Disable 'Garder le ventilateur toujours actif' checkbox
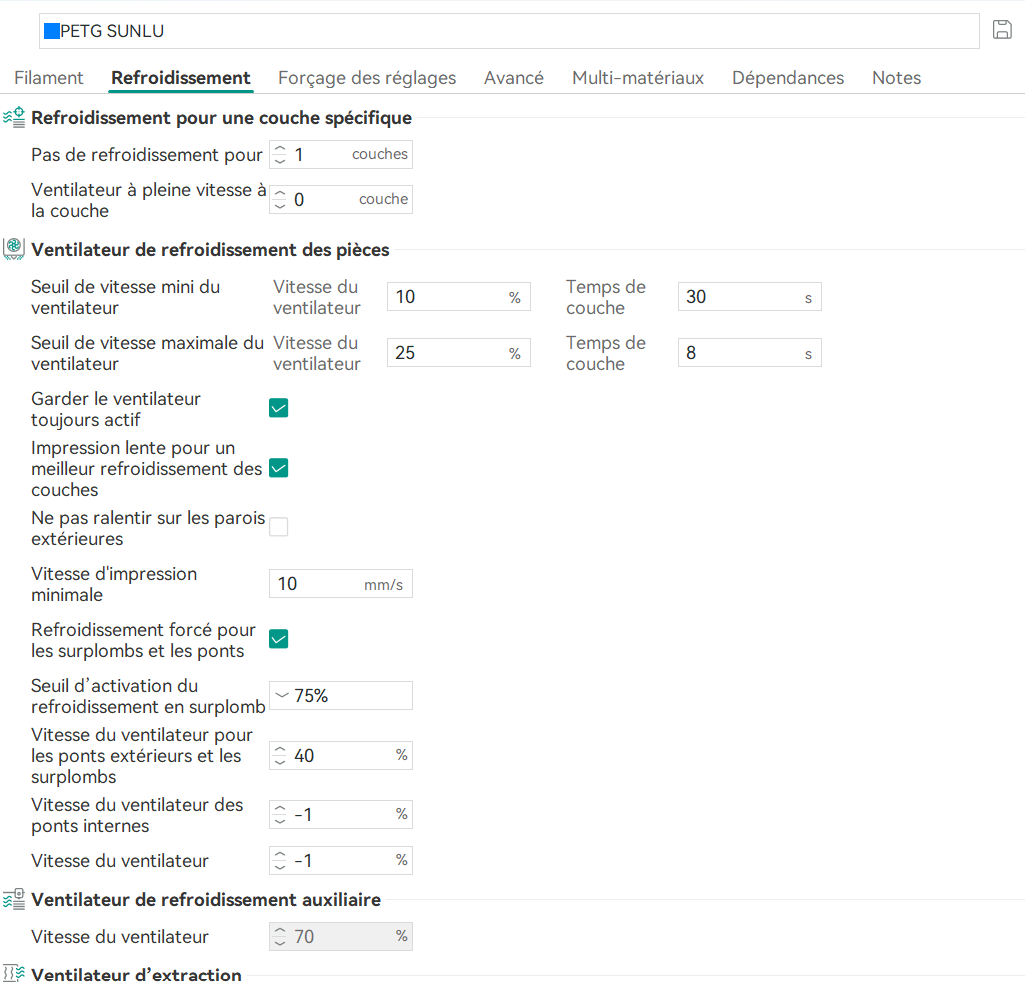 pyautogui.click(x=279, y=408)
